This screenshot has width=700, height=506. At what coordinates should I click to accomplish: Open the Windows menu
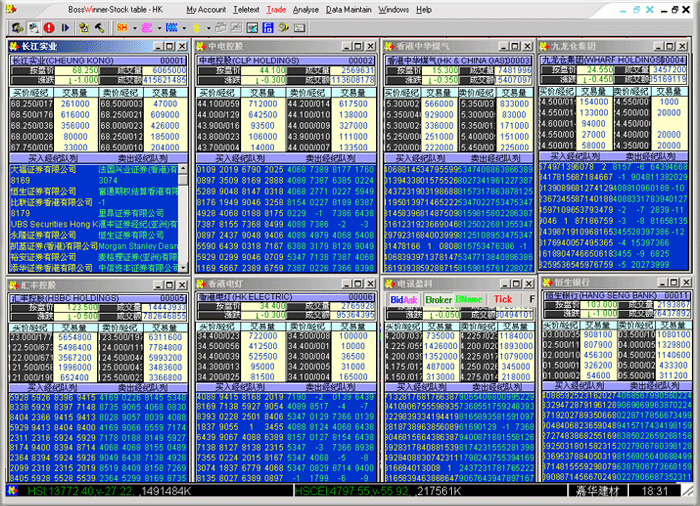point(394,9)
